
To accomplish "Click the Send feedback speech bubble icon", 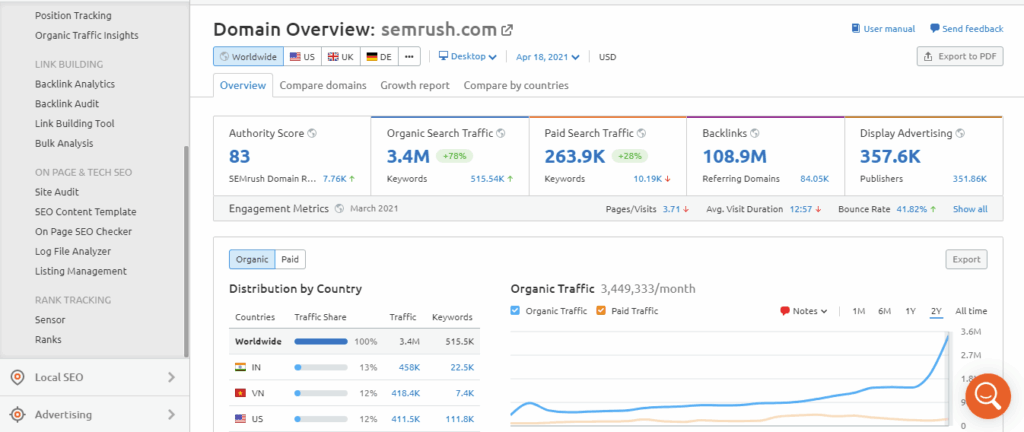I will pyautogui.click(x=934, y=29).
